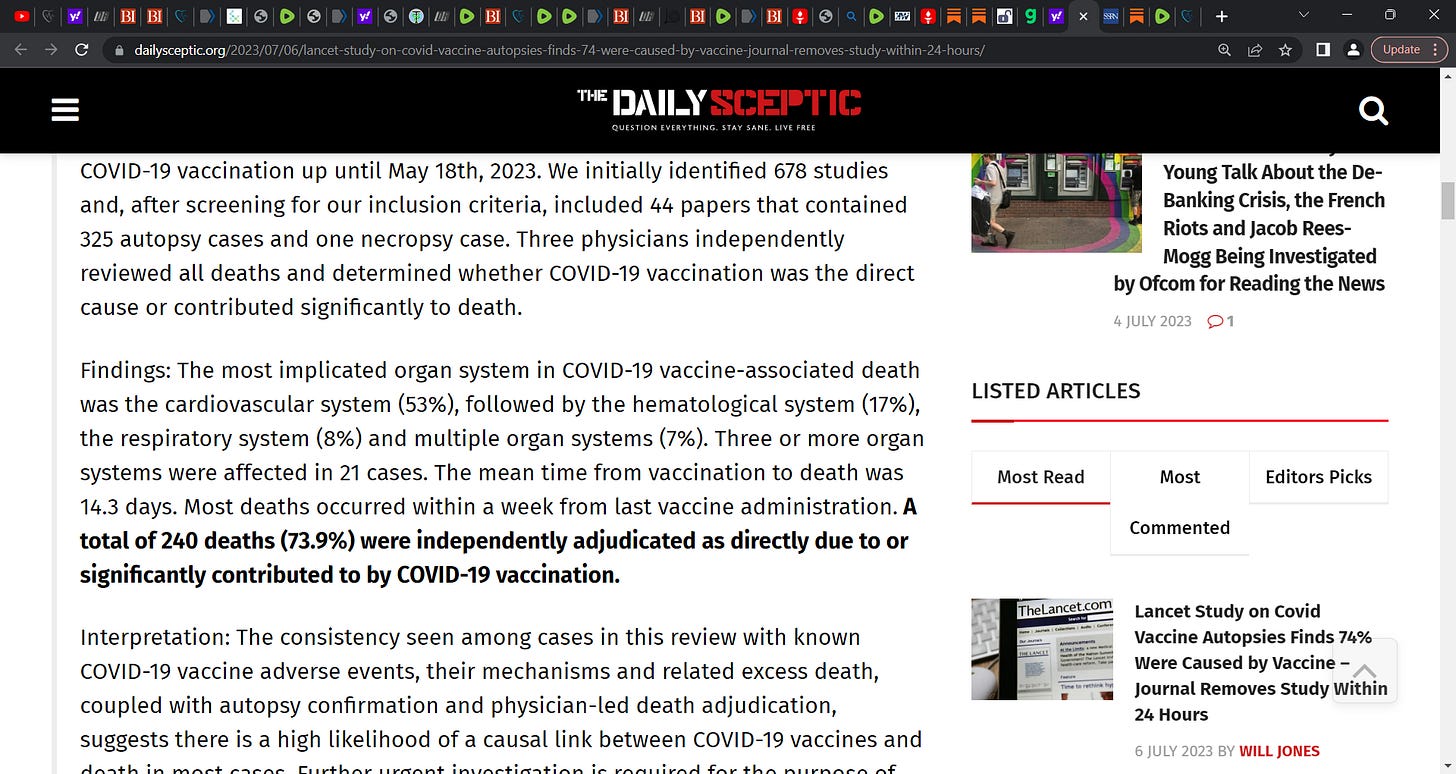The height and width of the screenshot is (774, 1456).
Task: Select the Most Commented tab
Action: (1180, 502)
